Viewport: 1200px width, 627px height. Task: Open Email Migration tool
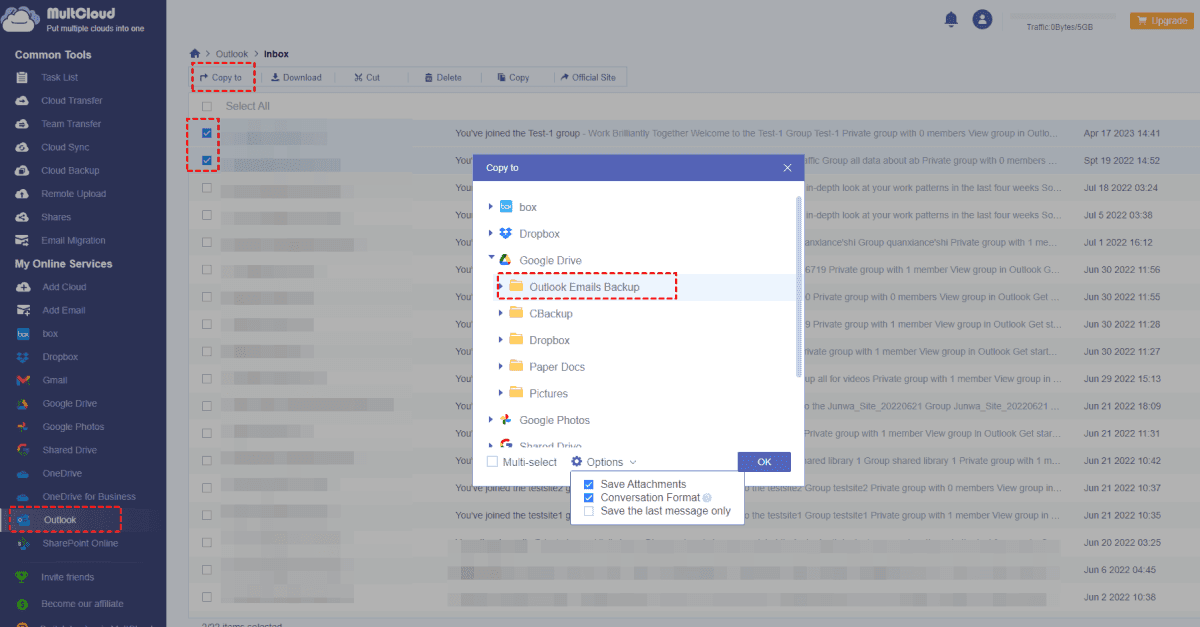[73, 240]
